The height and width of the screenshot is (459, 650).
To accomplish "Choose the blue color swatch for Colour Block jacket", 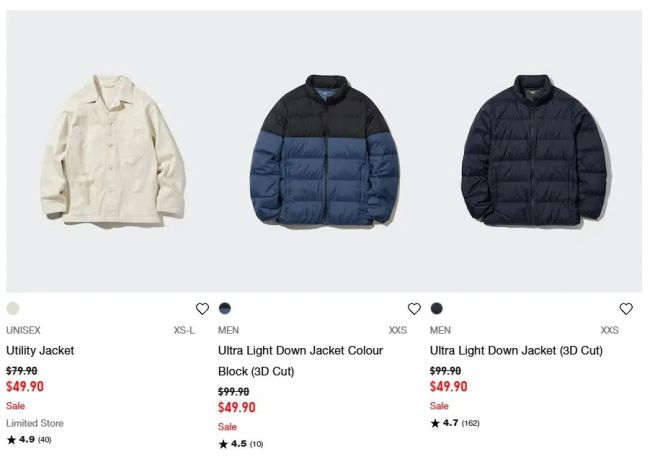I will pyautogui.click(x=225, y=308).
